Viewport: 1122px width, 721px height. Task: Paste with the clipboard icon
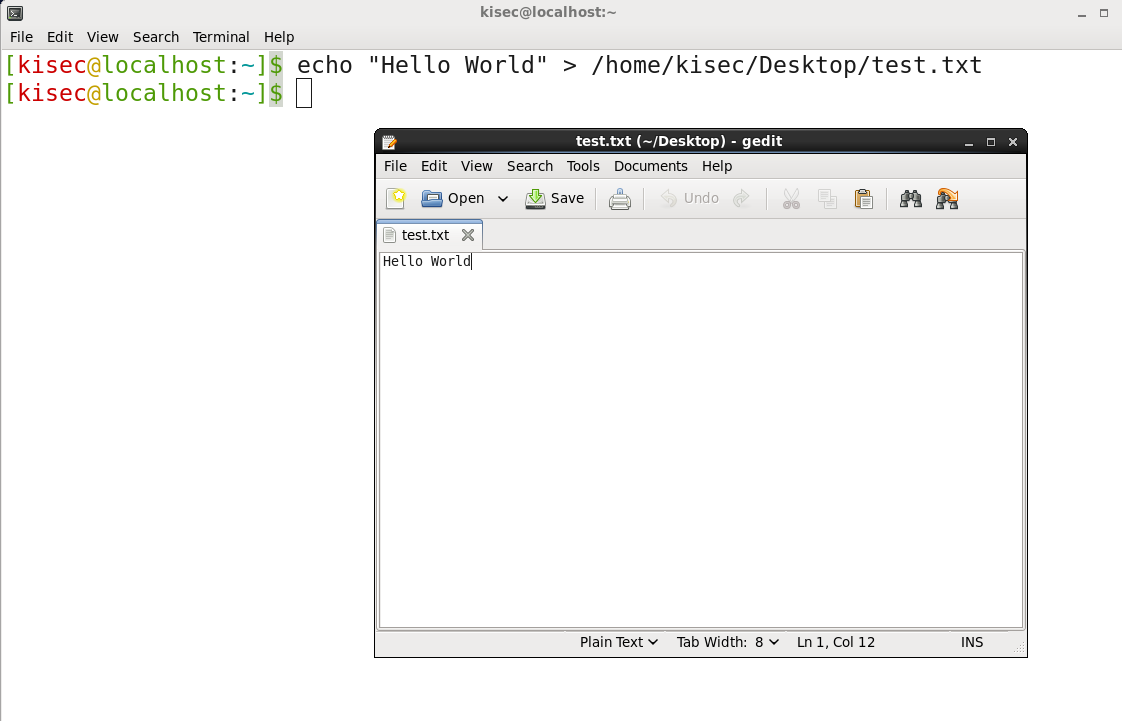pyautogui.click(x=864, y=199)
